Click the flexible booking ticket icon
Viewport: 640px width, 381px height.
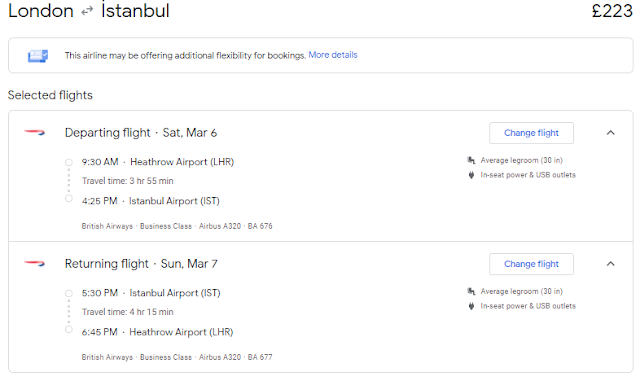[x=38, y=56]
